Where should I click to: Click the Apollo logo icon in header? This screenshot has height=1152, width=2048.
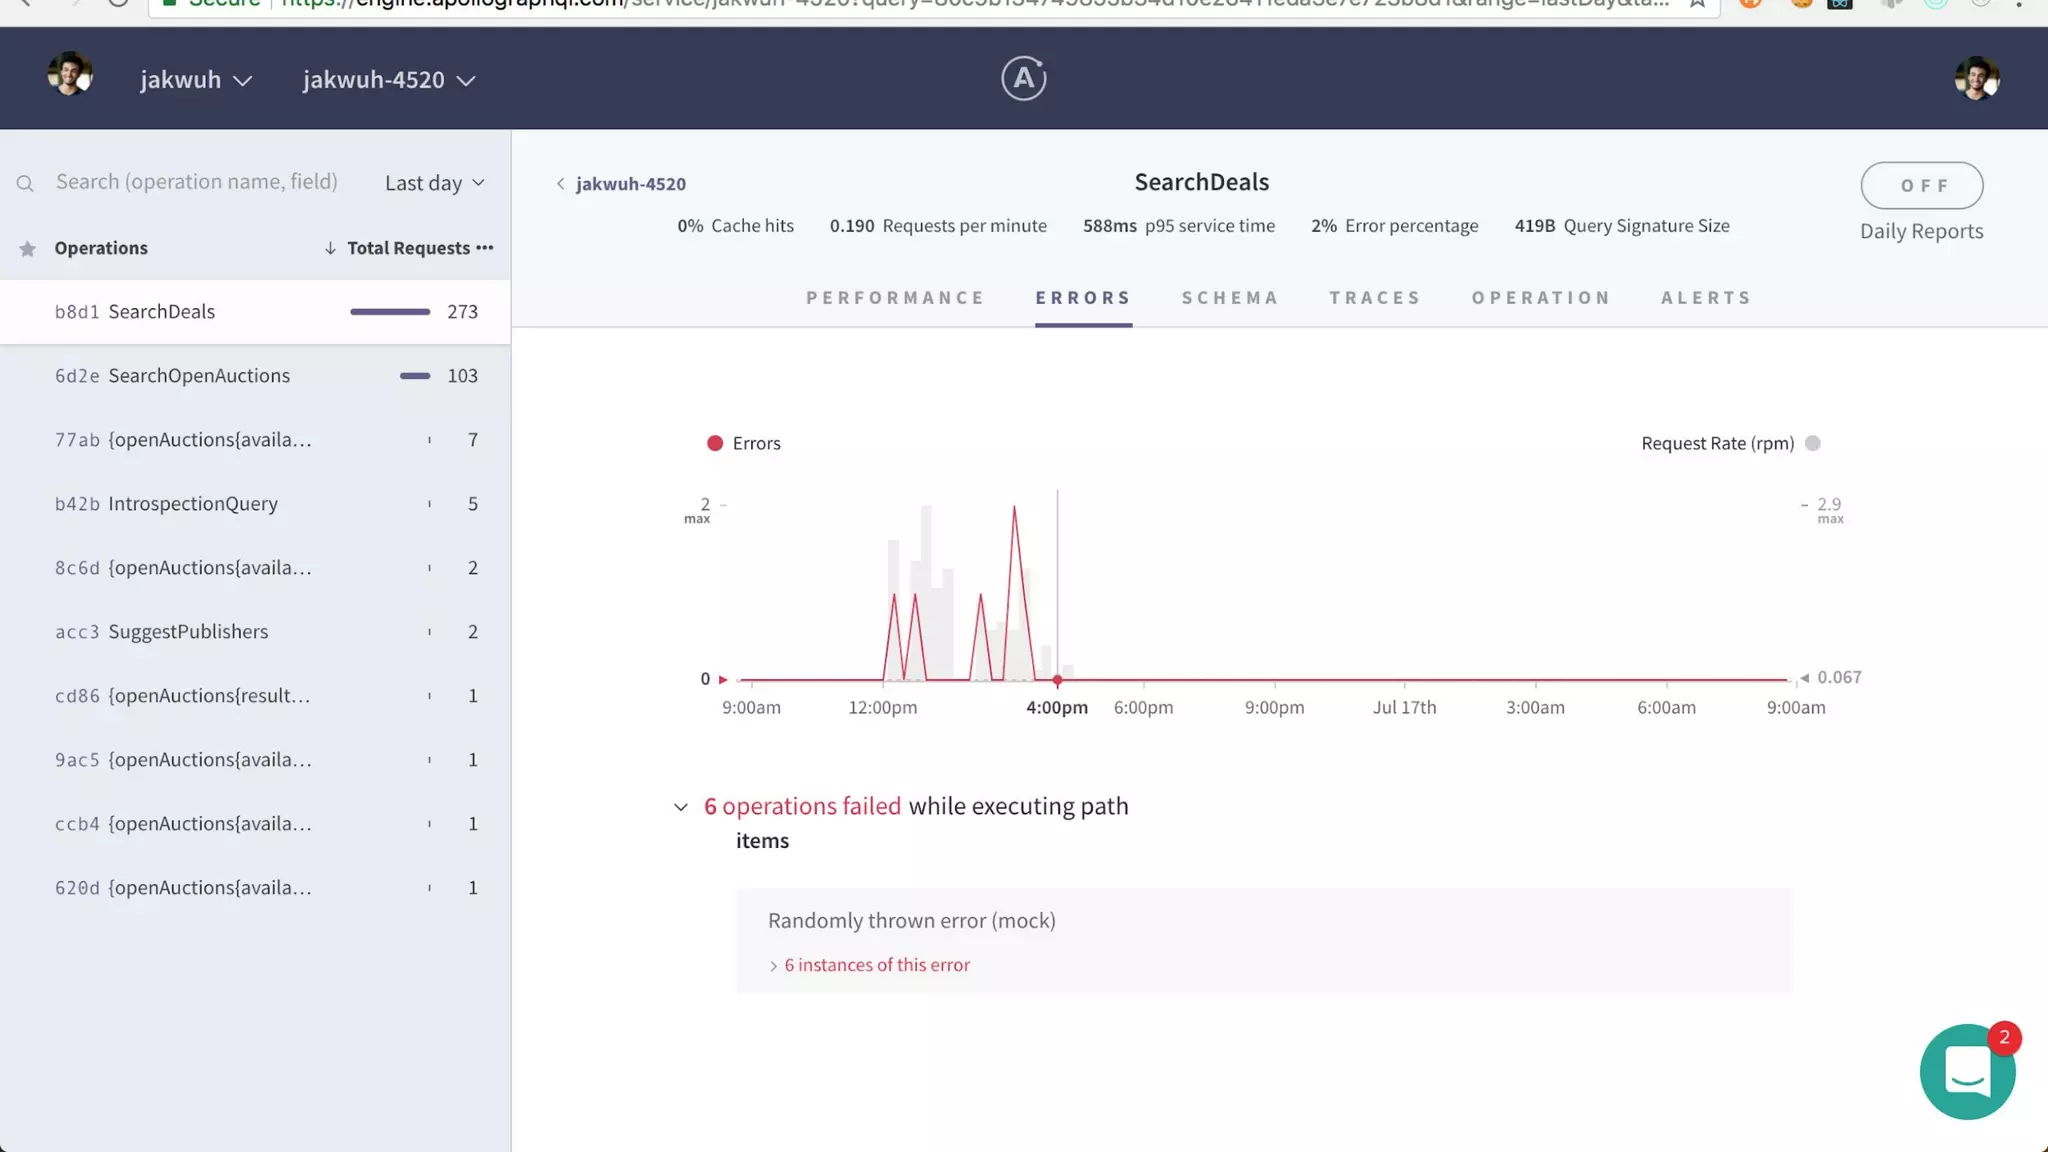(1023, 78)
